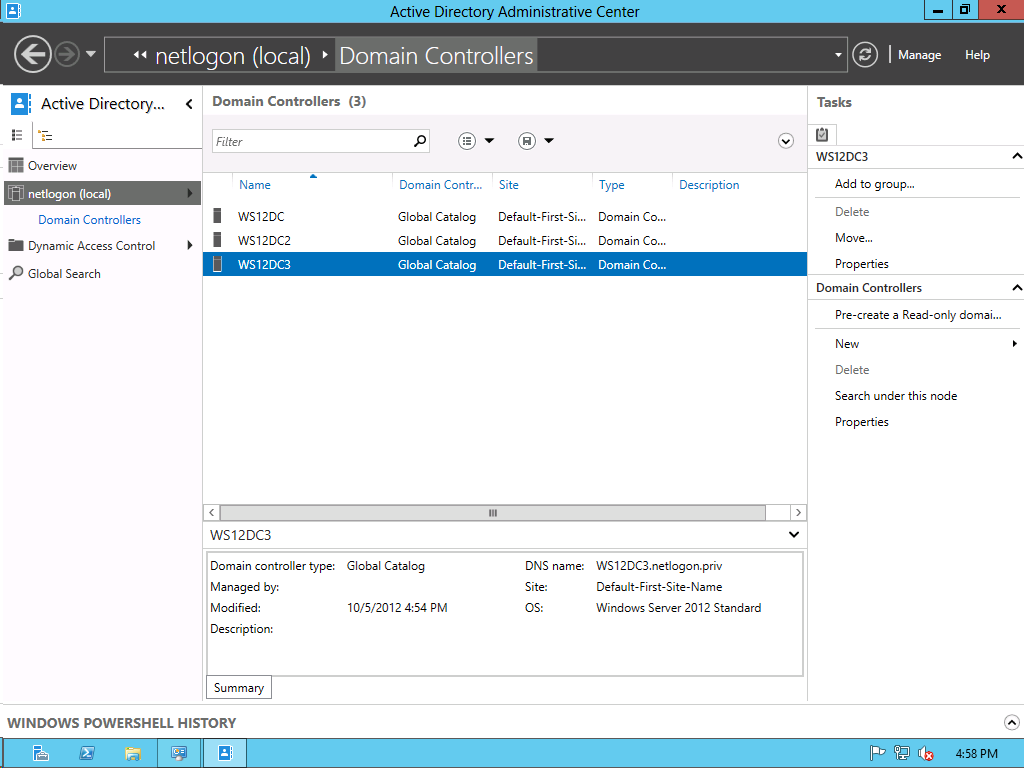Sort by Description column header

[709, 185]
